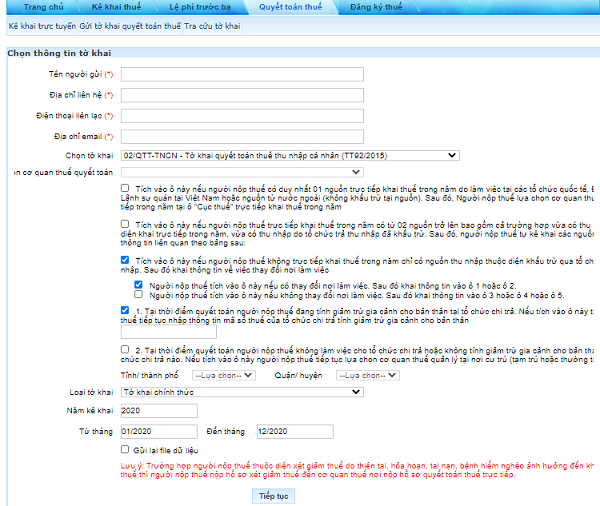
Task: Click the Năm kê khai field
Action: click(x=158, y=411)
